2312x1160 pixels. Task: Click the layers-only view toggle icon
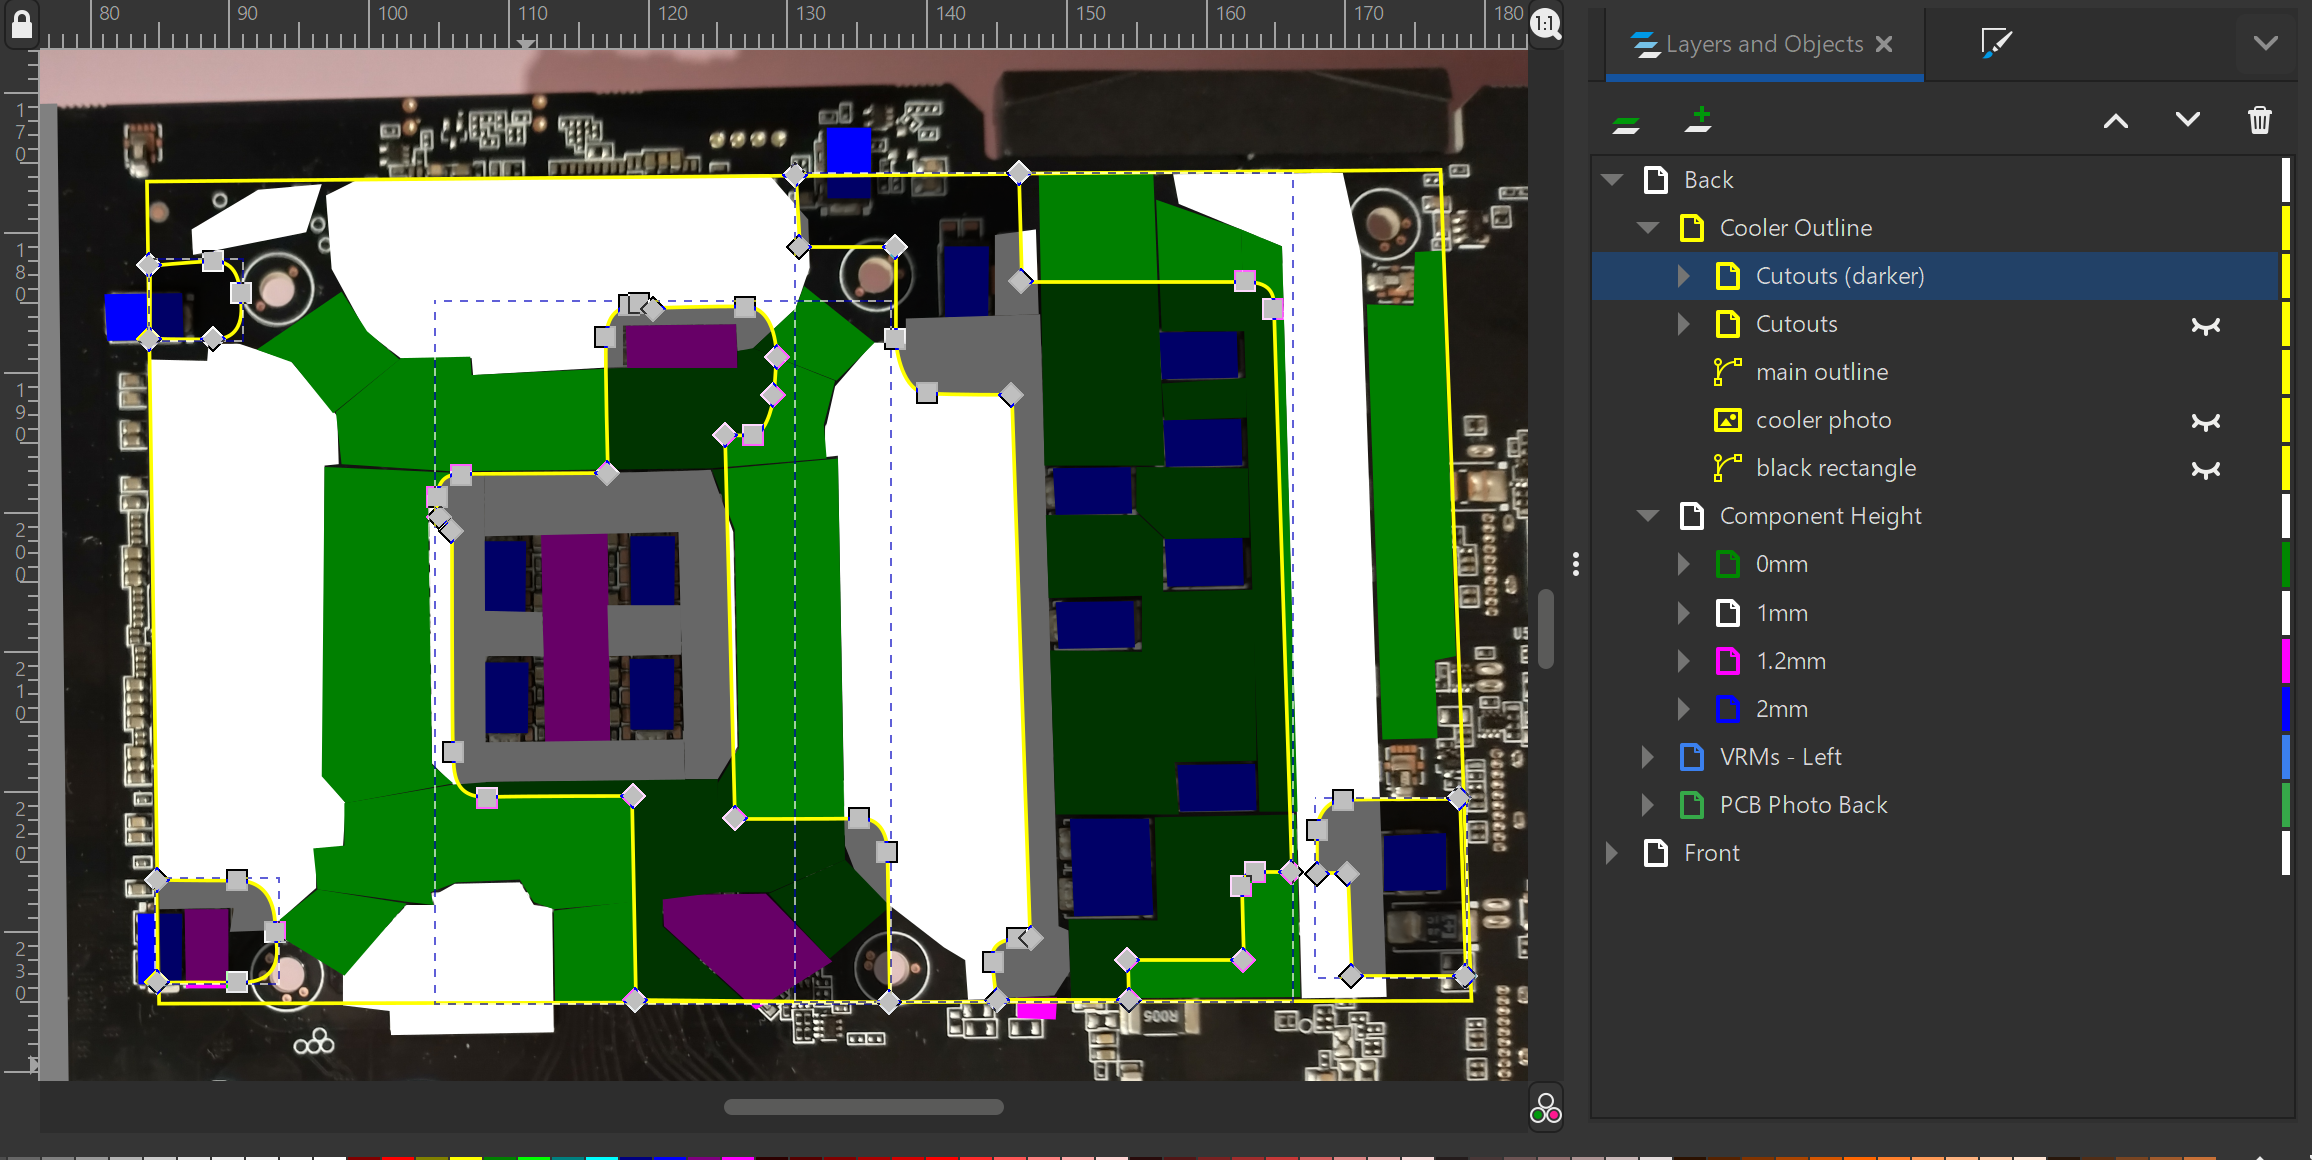tap(1626, 123)
